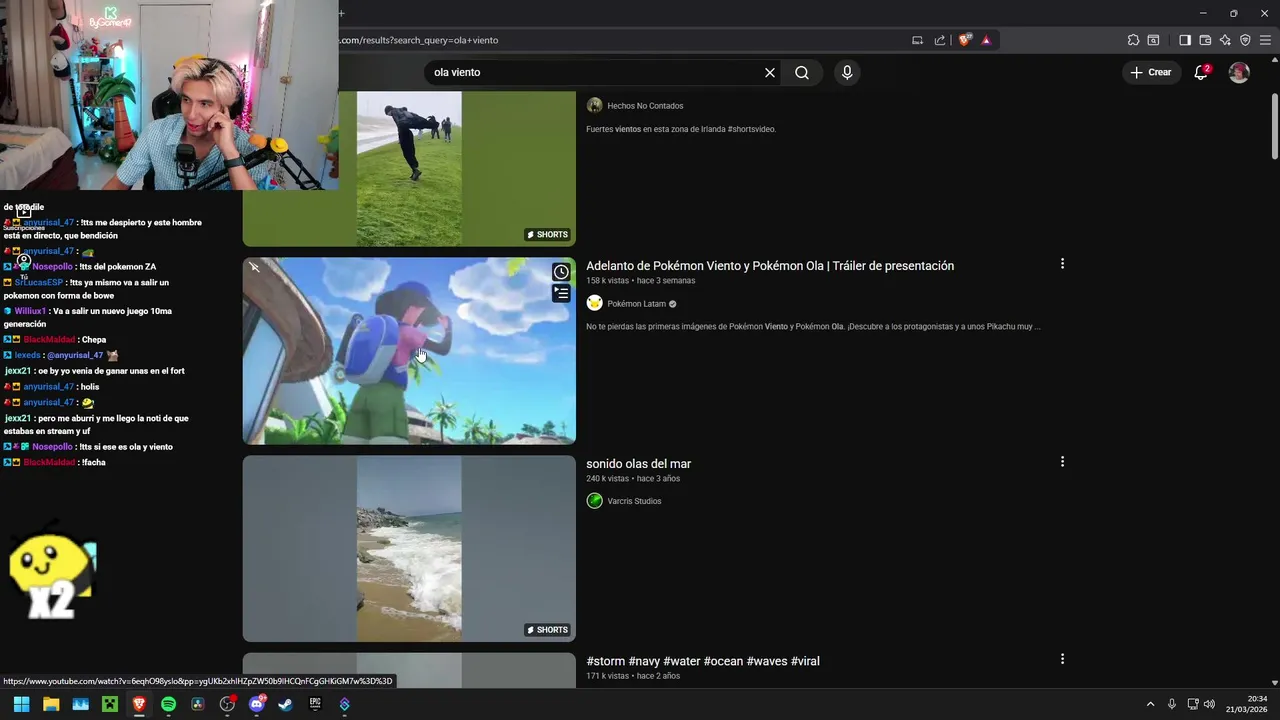Click the tab search icon in toolbar

click(x=1153, y=40)
